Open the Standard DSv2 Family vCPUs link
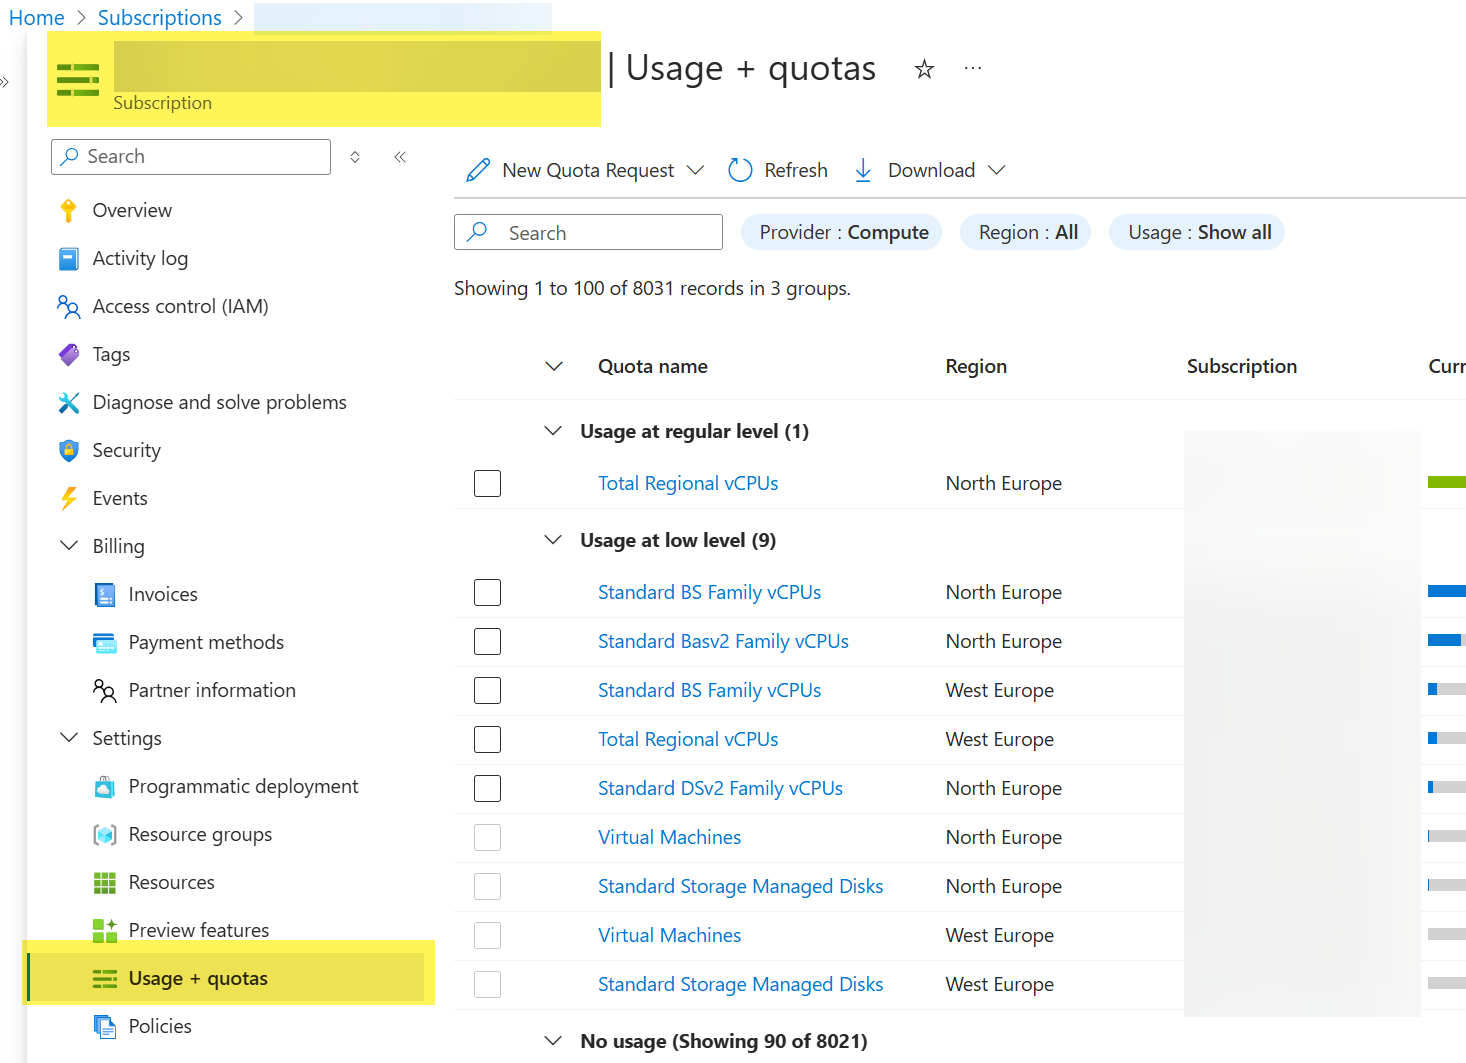The image size is (1466, 1063). click(x=720, y=788)
